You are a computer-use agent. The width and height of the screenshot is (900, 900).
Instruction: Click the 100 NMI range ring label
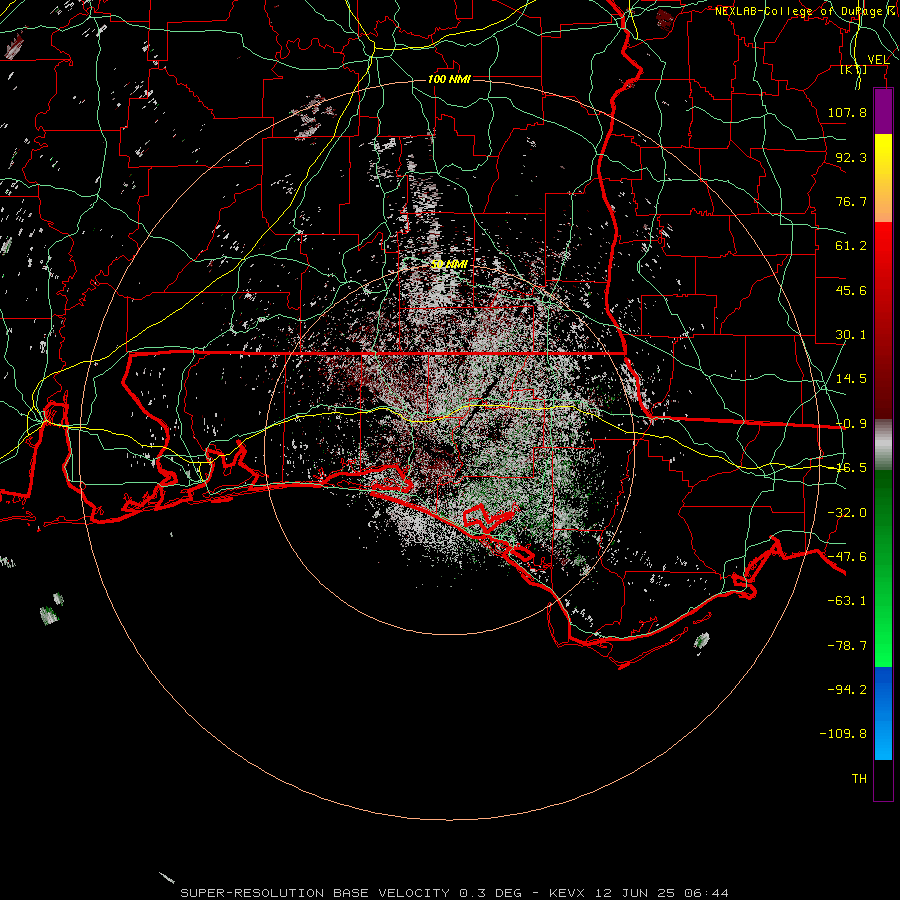point(449,79)
